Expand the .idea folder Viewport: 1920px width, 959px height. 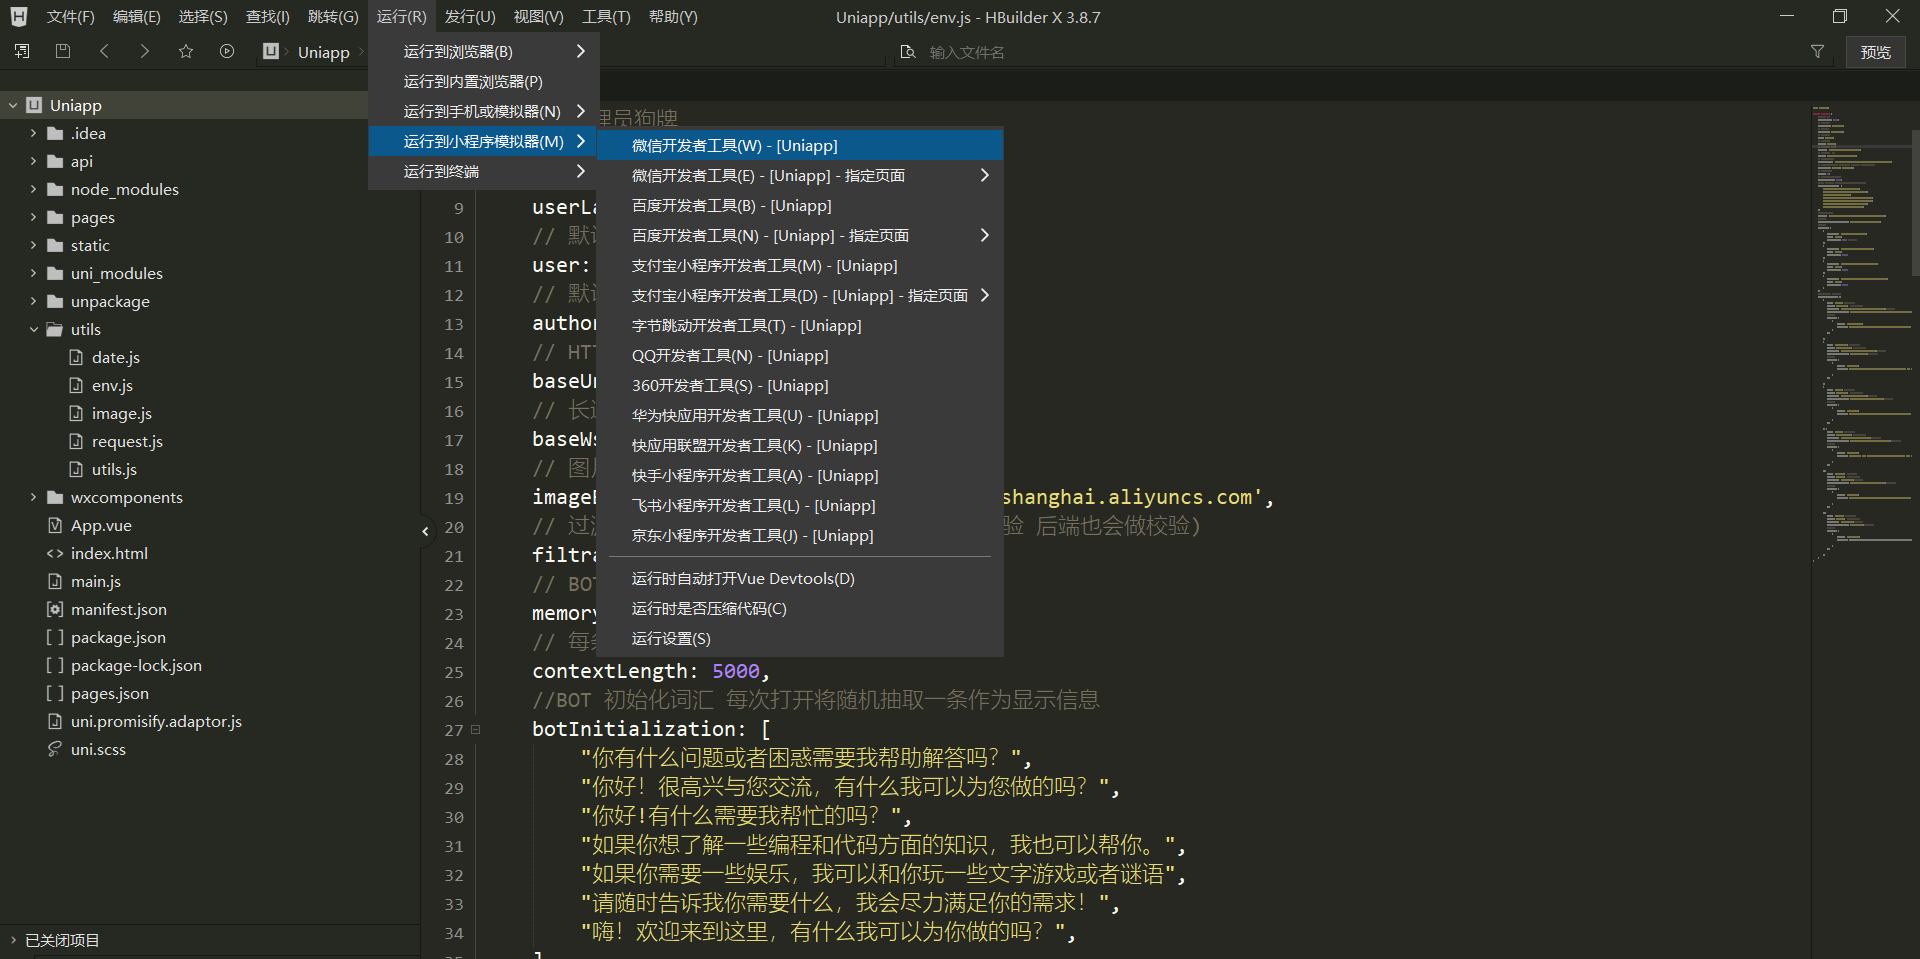pyautogui.click(x=33, y=133)
